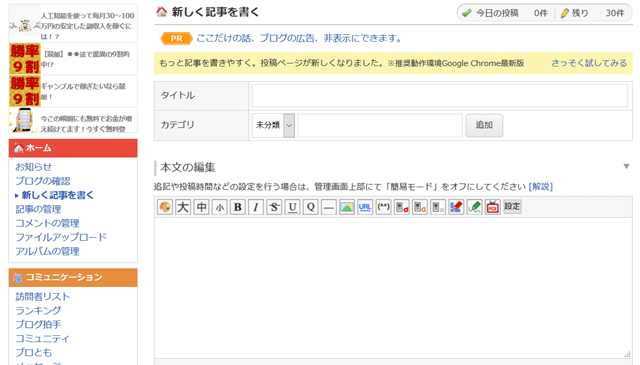The height and width of the screenshot is (365, 640).
Task: Open the PR link about hiding ads
Action: pyautogui.click(x=299, y=38)
